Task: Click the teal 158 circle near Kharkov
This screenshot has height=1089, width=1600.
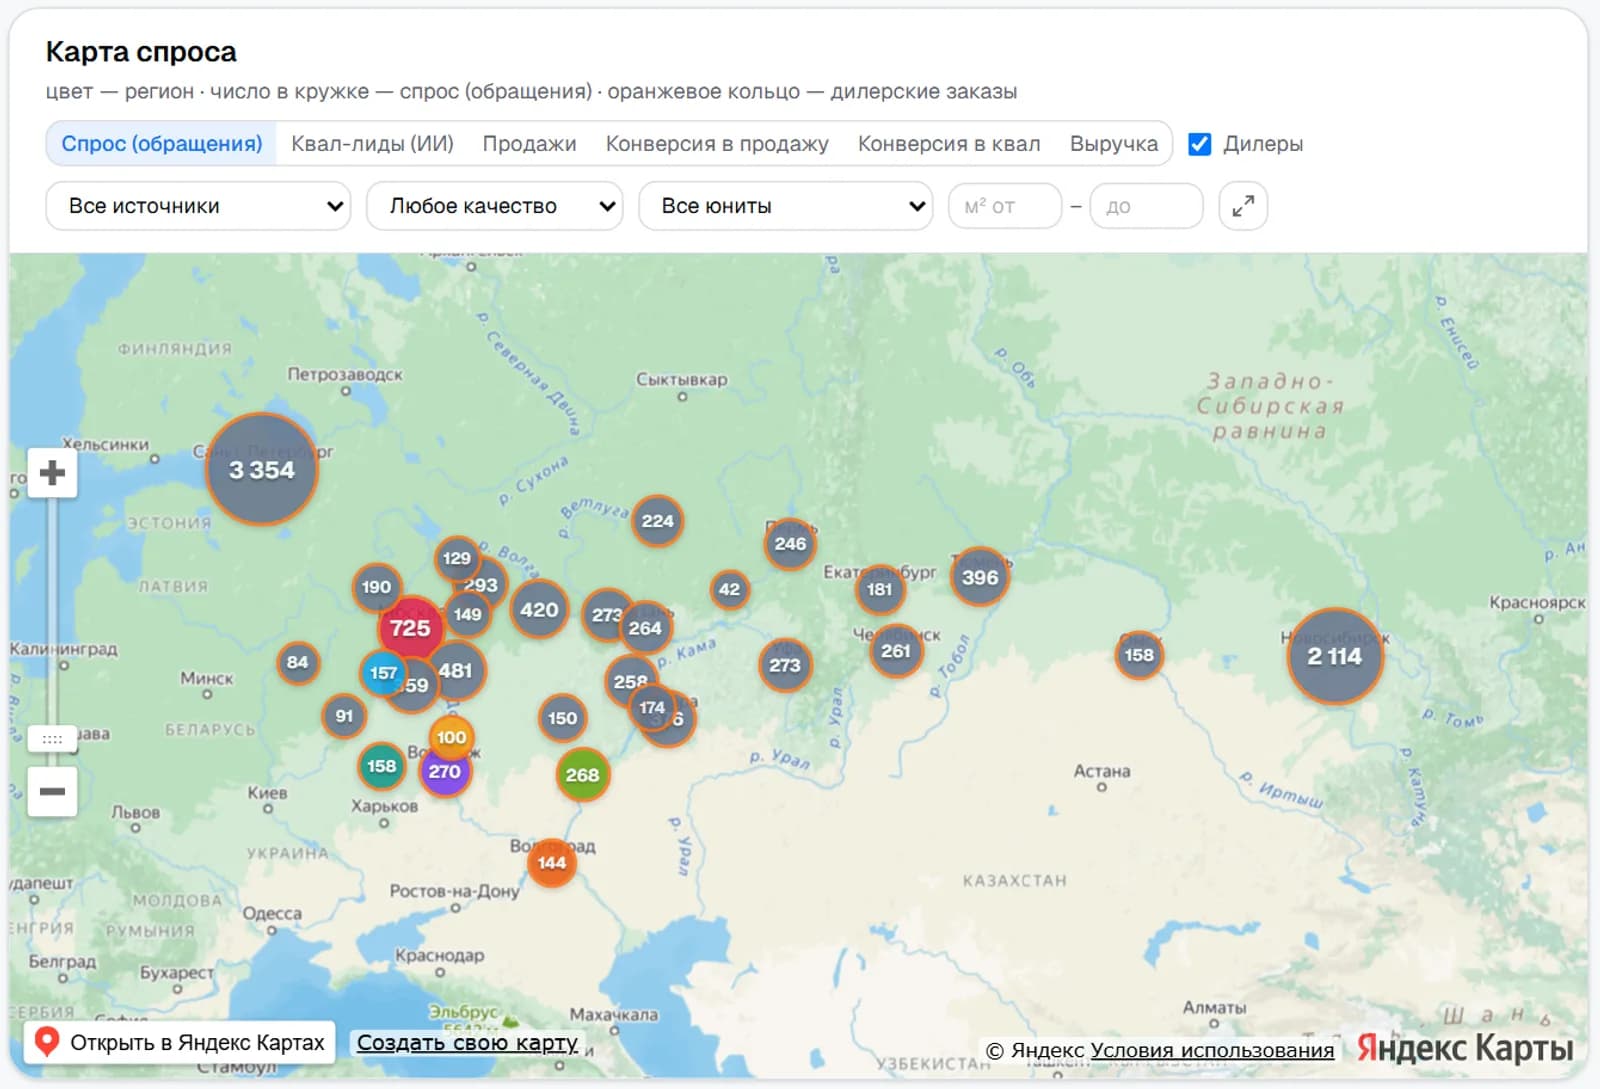Action: click(x=381, y=766)
